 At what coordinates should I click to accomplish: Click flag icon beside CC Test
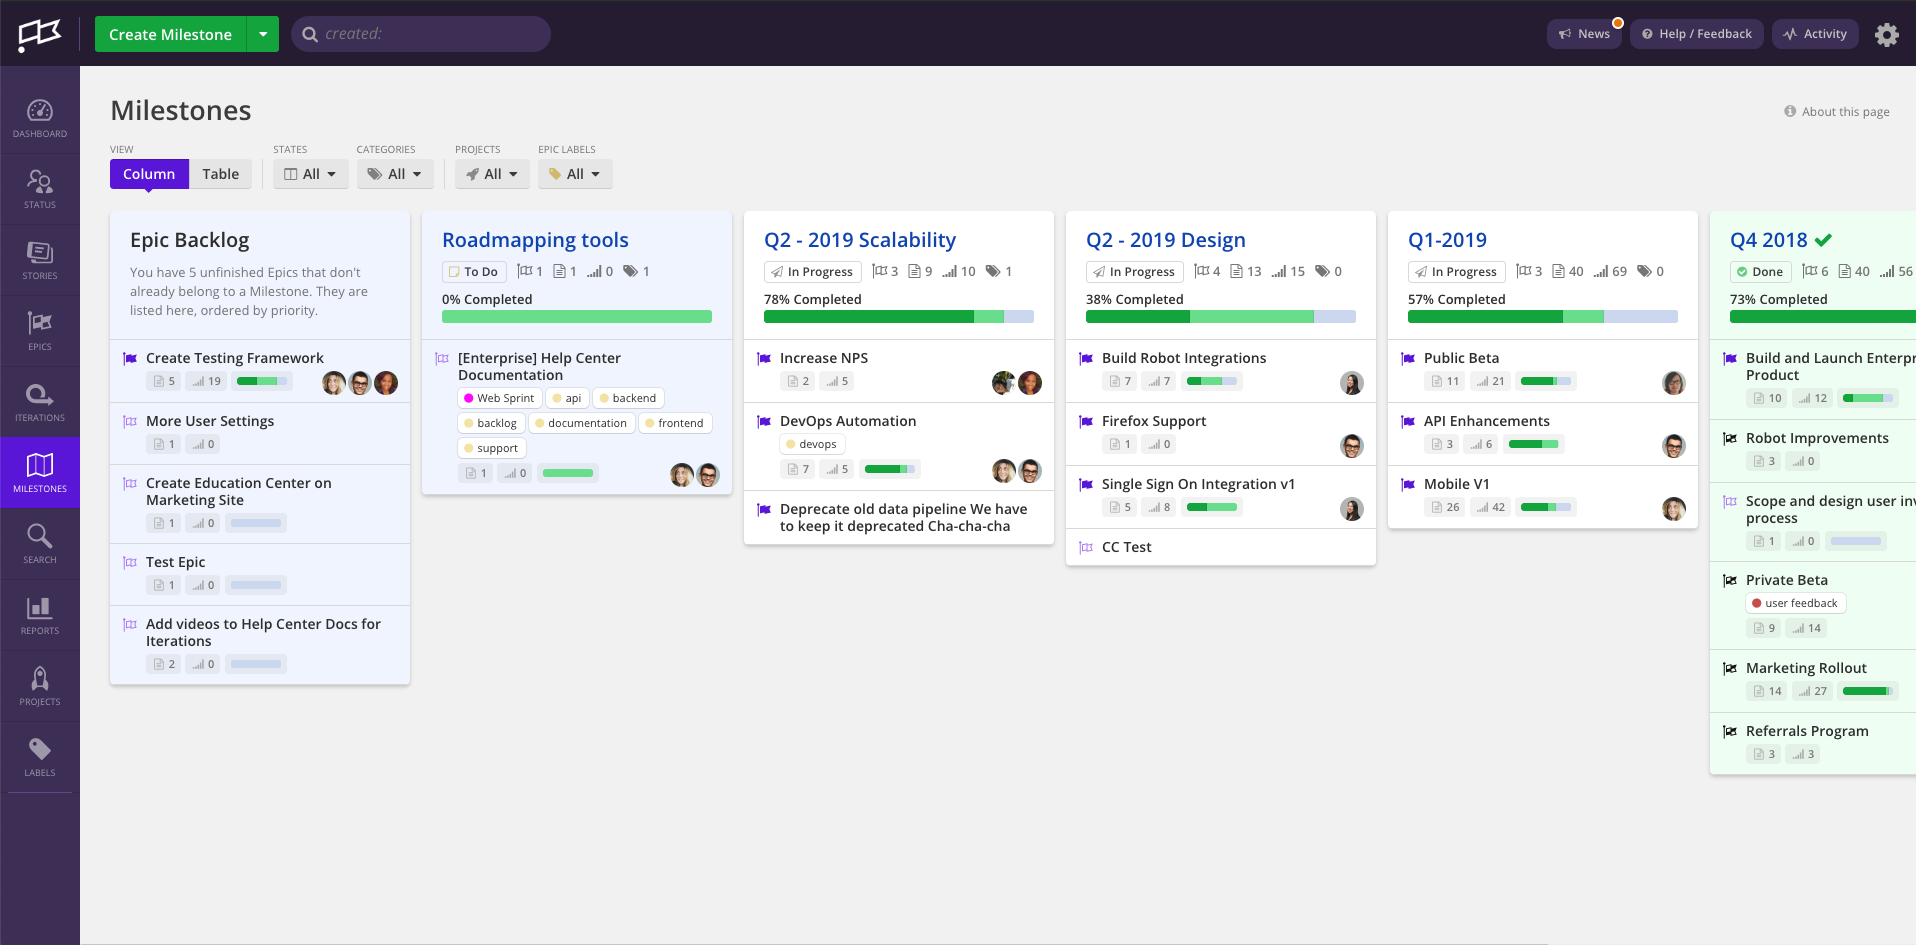pyautogui.click(x=1086, y=547)
